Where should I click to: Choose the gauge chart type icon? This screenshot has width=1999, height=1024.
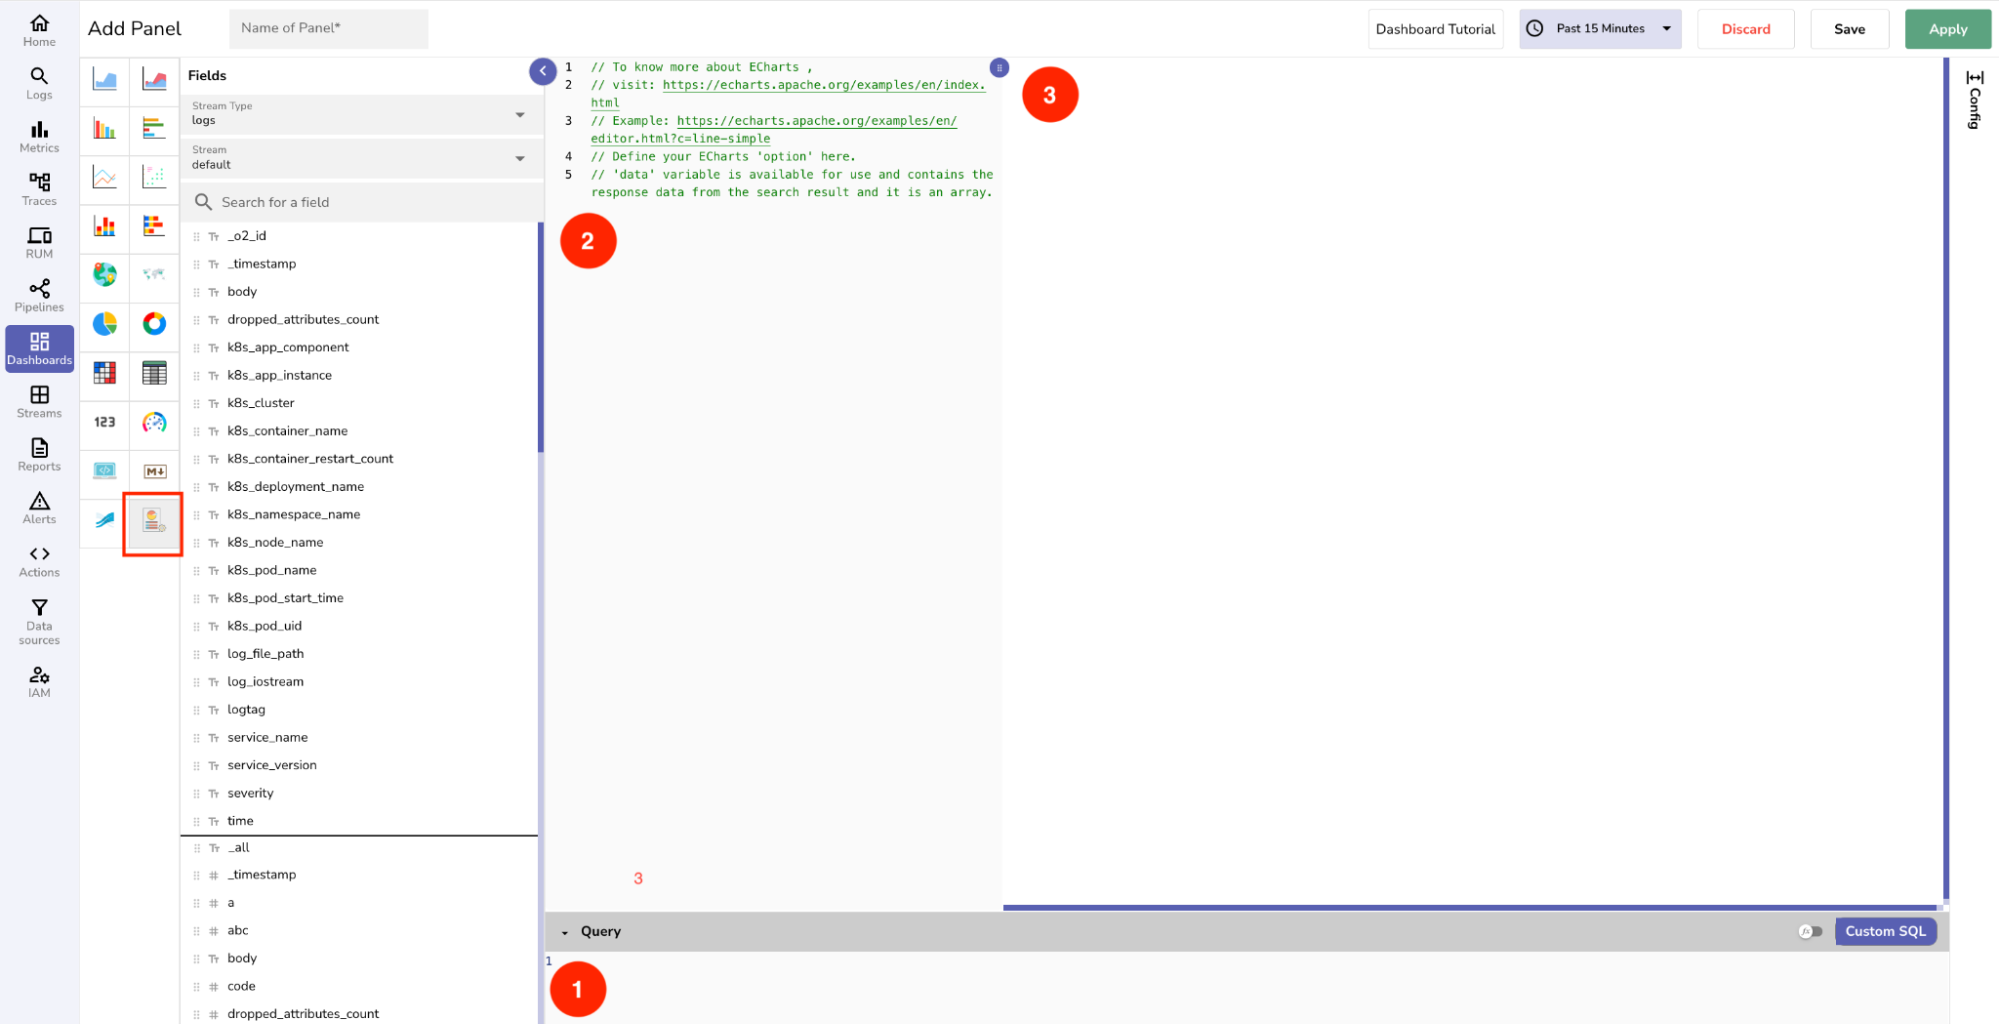click(x=154, y=422)
